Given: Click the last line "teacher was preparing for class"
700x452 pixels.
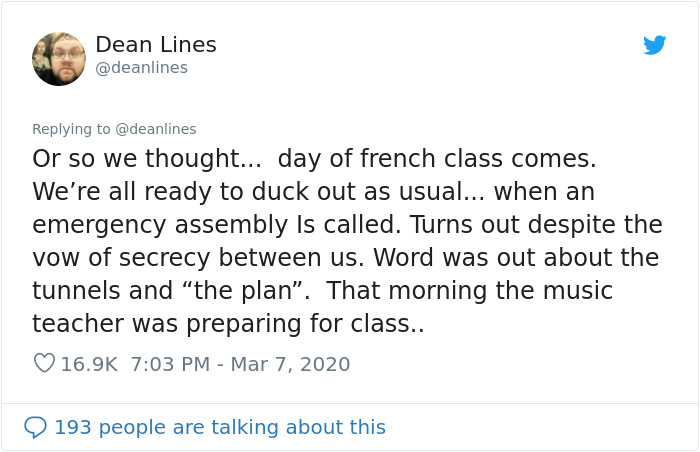Looking at the screenshot, I should pyautogui.click(x=228, y=324).
